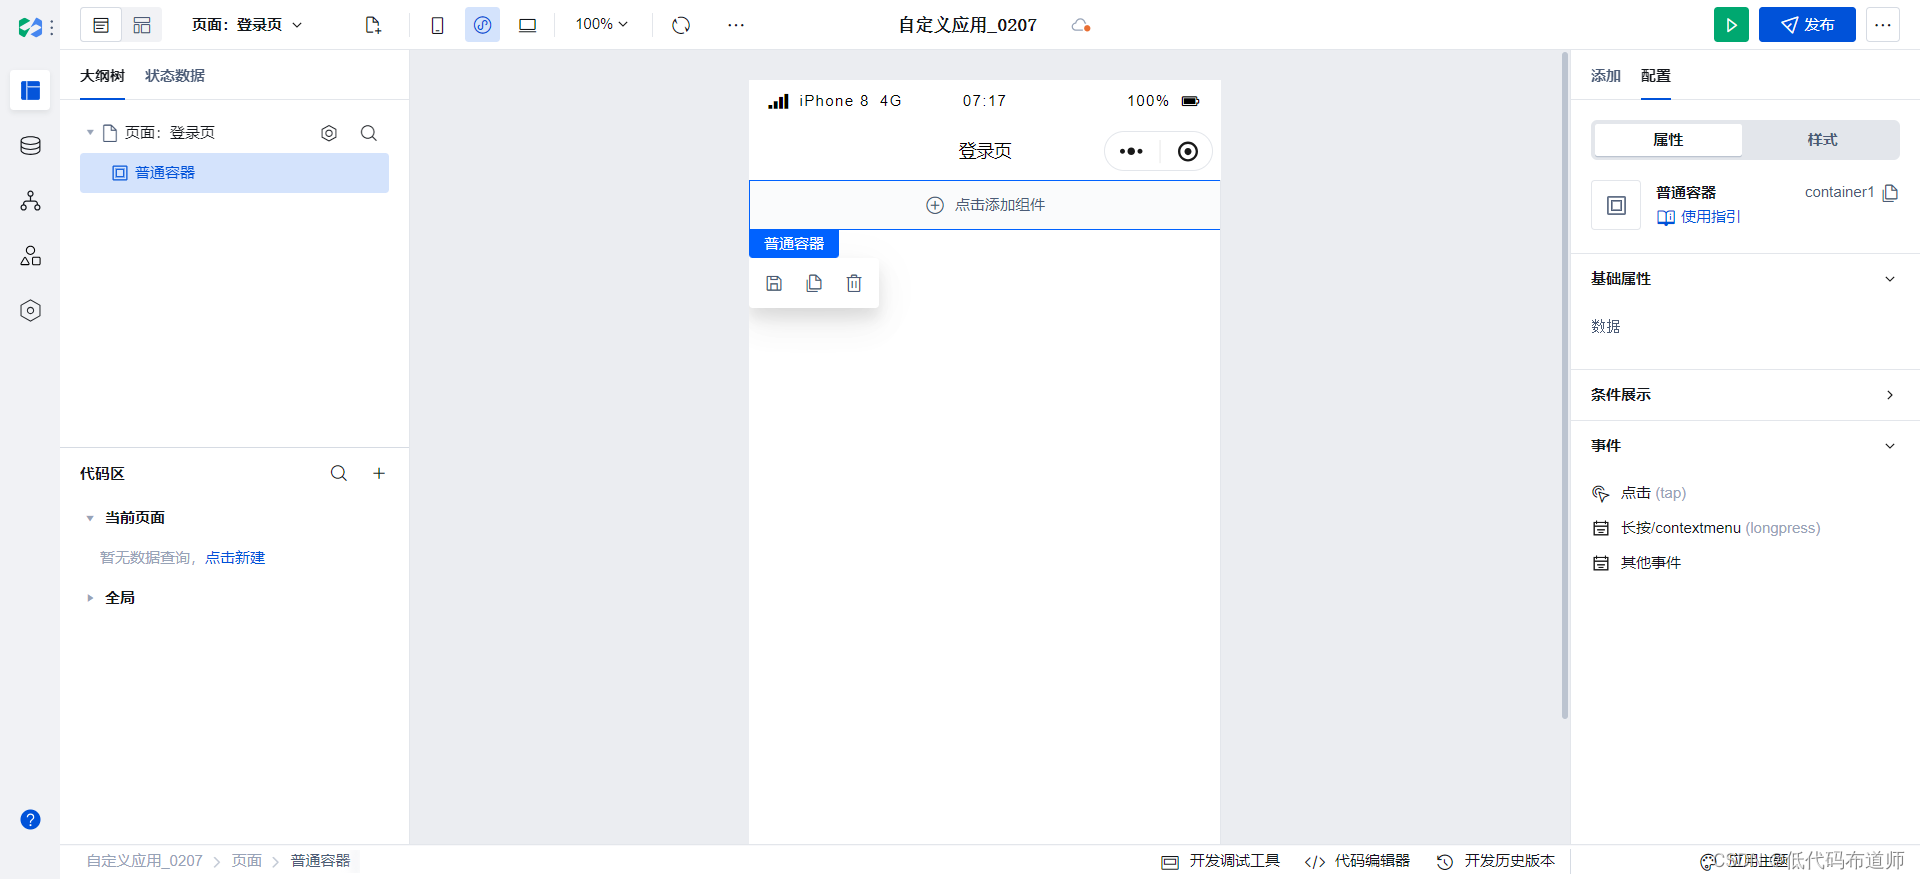Select the 属性 segment tab
This screenshot has width=1920, height=879.
(x=1668, y=140)
